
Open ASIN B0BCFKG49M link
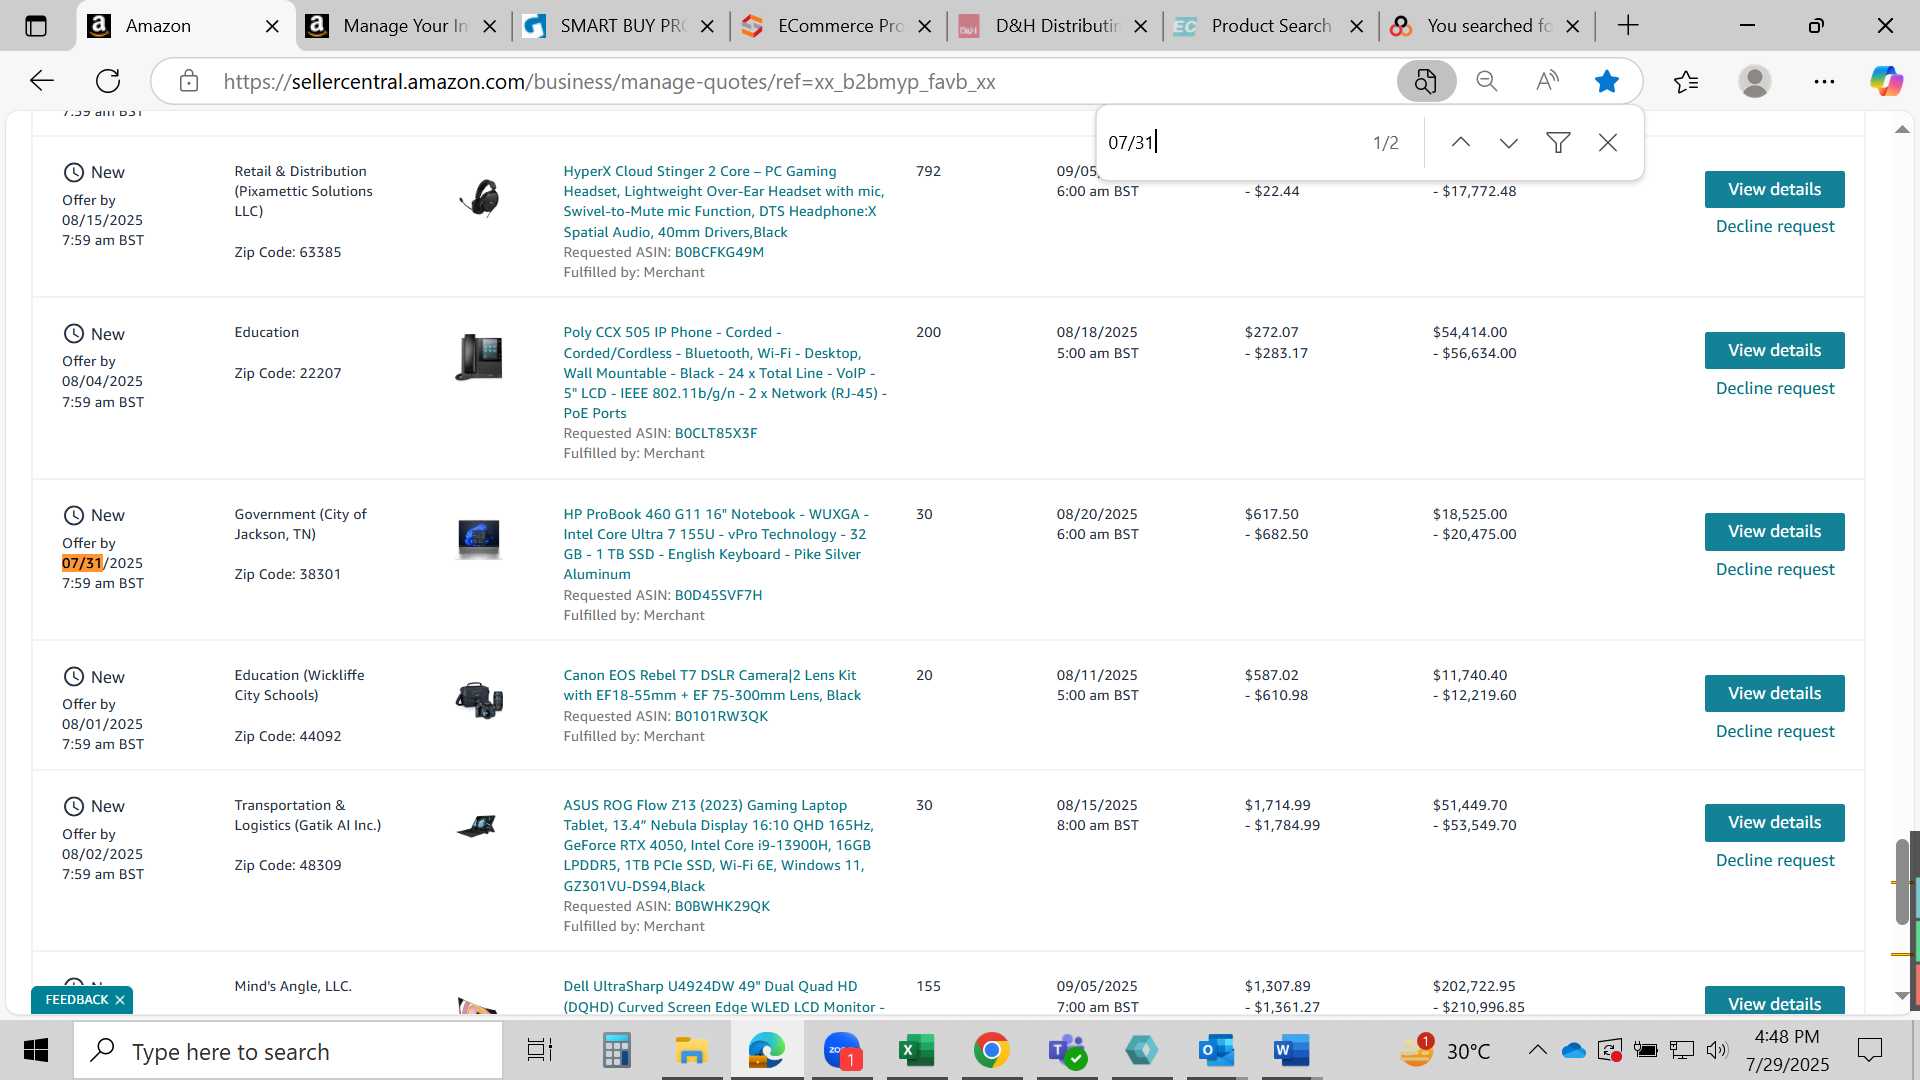pos(719,252)
